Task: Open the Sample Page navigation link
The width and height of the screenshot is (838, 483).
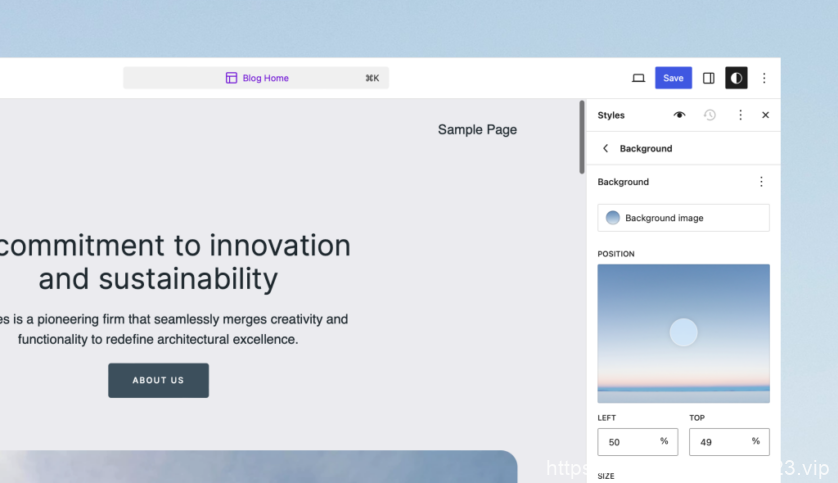Action: 477,130
